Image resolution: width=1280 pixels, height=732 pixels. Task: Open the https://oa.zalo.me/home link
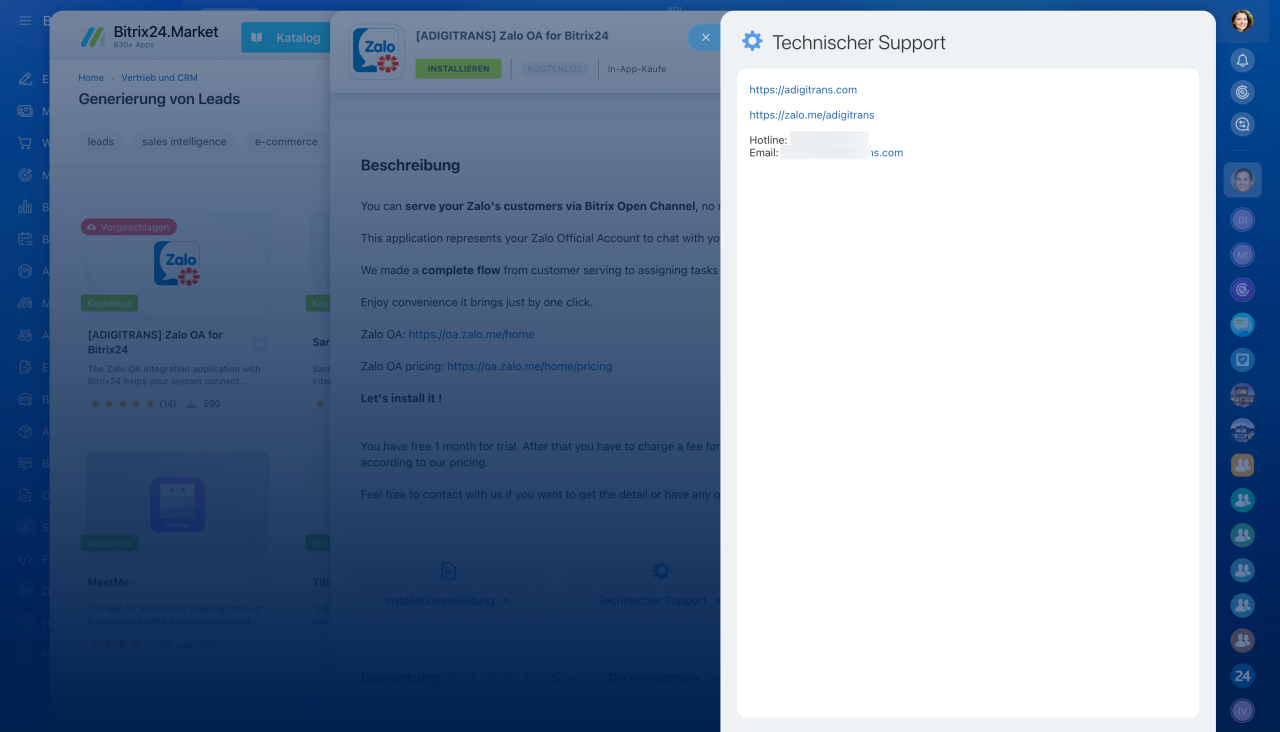pyautogui.click(x=471, y=334)
